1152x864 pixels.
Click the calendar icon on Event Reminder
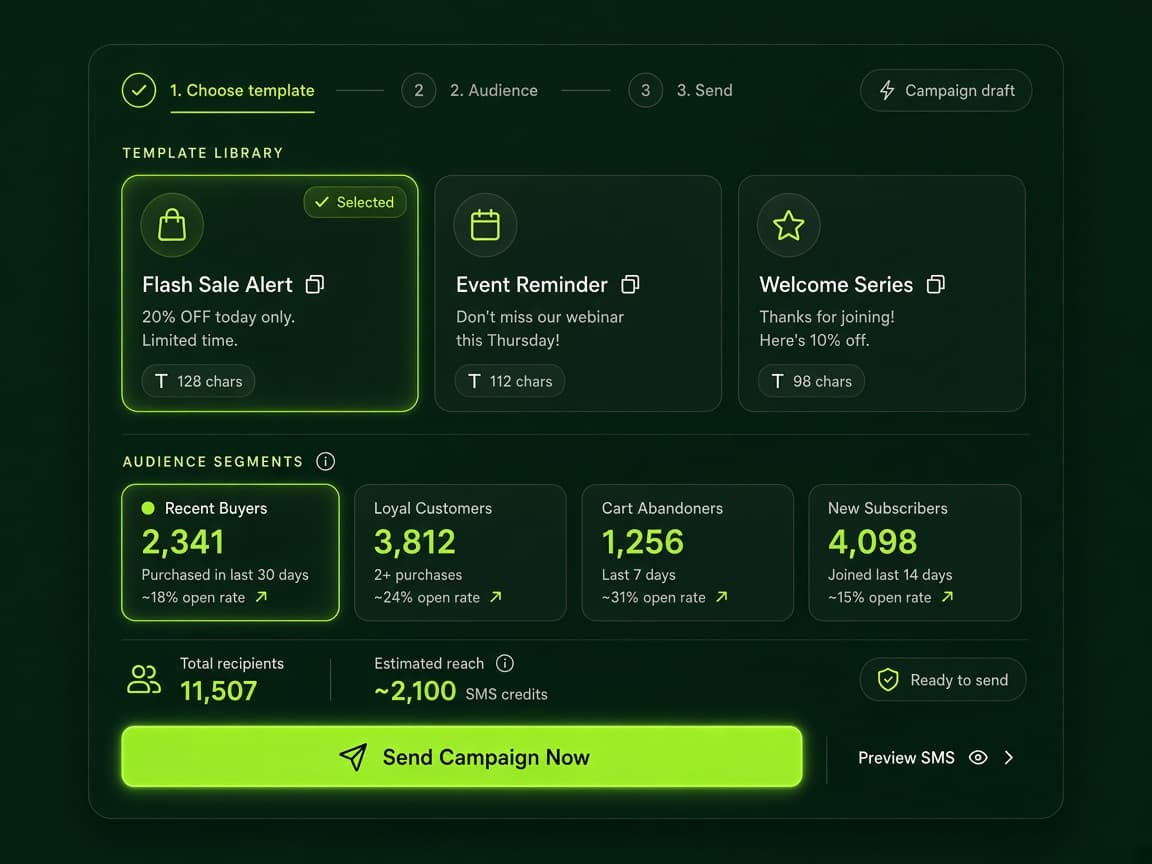point(485,225)
